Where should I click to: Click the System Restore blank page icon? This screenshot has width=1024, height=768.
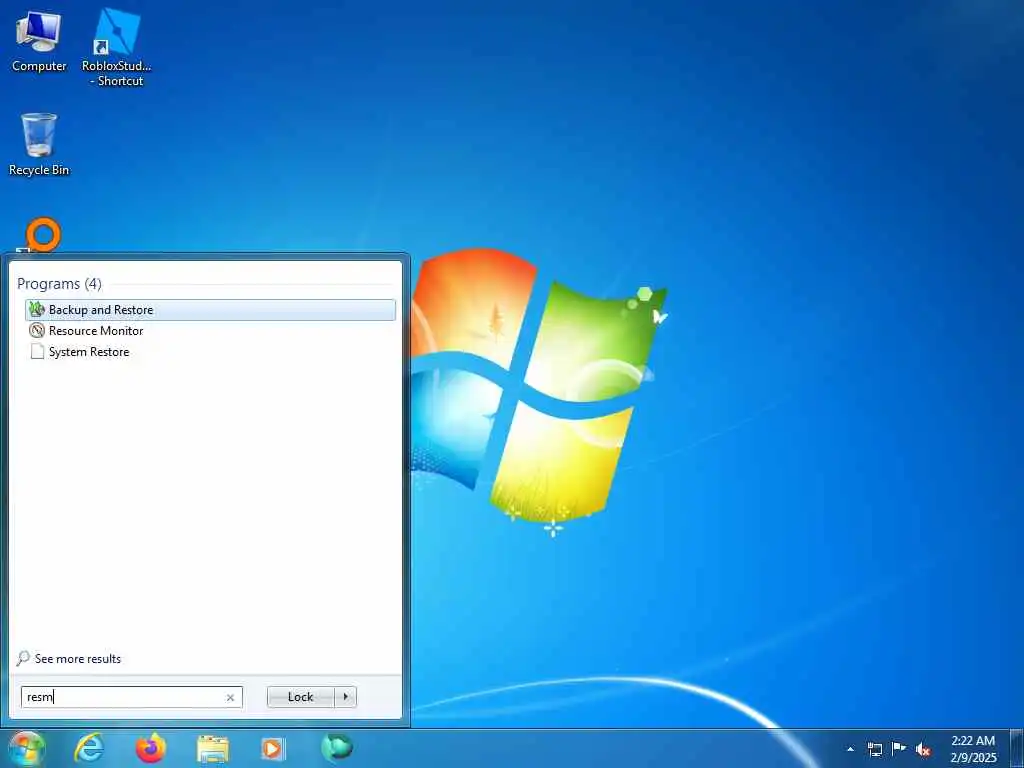pyautogui.click(x=37, y=351)
